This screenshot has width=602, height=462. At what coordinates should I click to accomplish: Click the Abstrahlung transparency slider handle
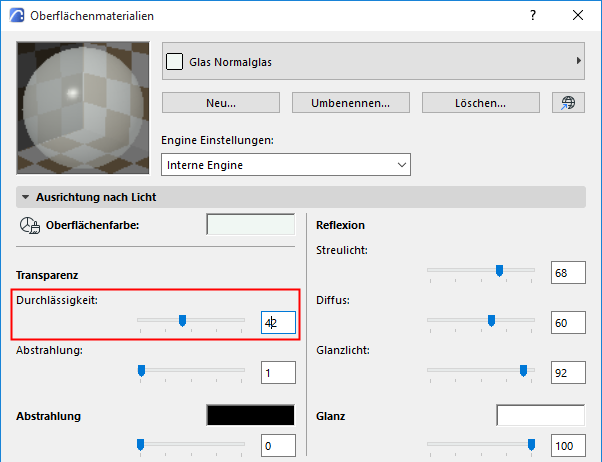(x=141, y=371)
